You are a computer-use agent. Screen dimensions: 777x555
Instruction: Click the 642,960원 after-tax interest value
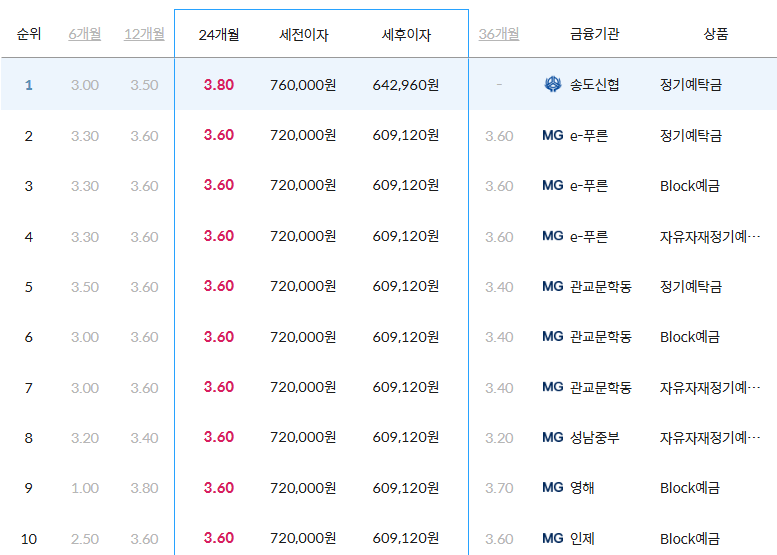point(406,85)
